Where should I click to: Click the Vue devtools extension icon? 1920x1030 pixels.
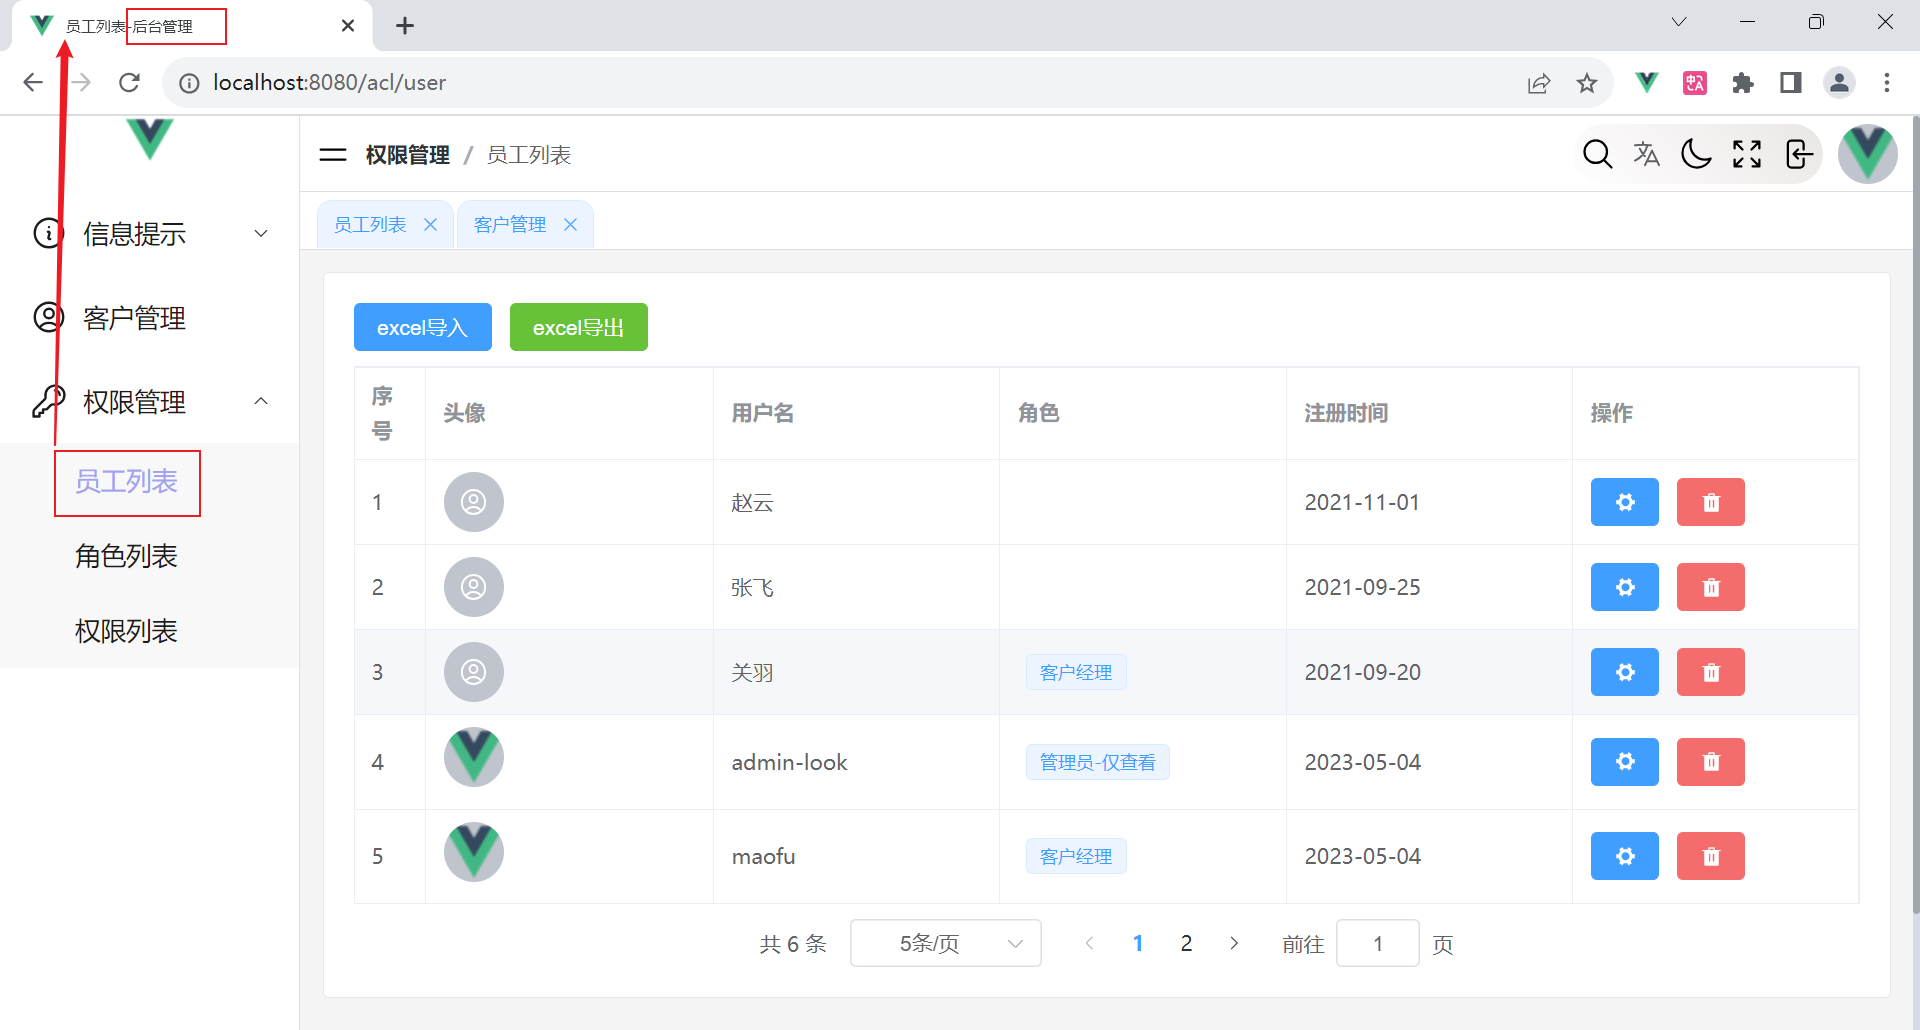click(1646, 83)
